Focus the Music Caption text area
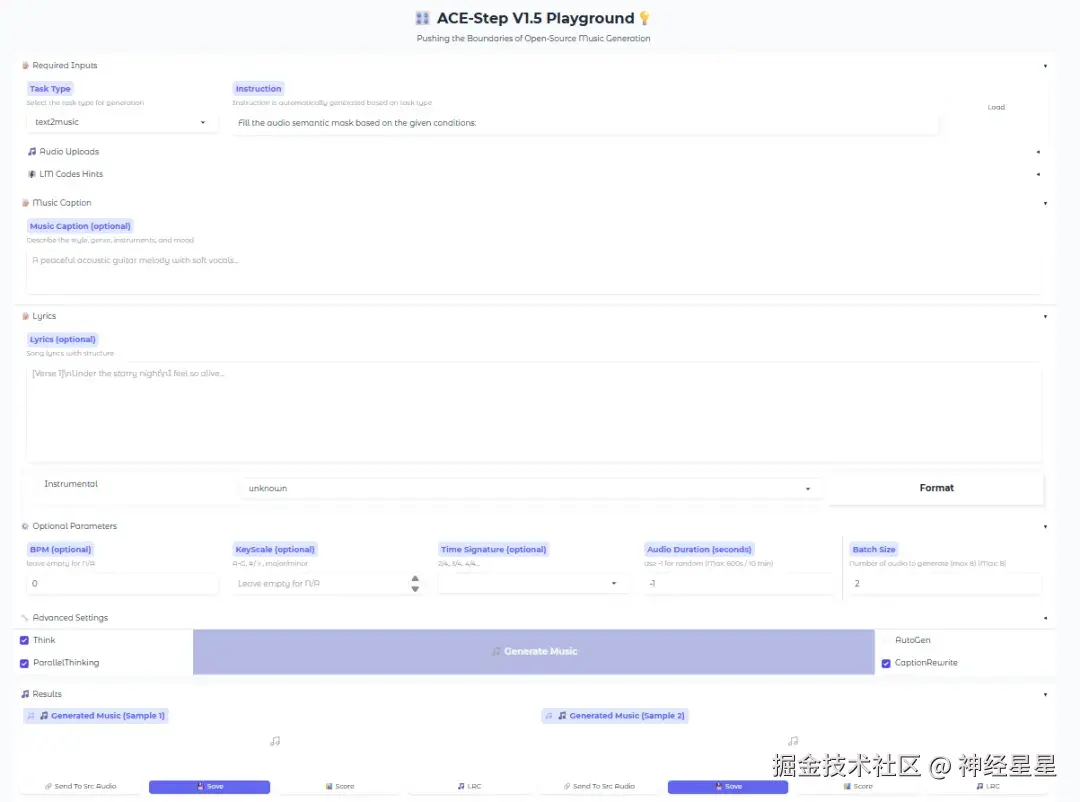This screenshot has width=1080, height=802. tap(534, 271)
